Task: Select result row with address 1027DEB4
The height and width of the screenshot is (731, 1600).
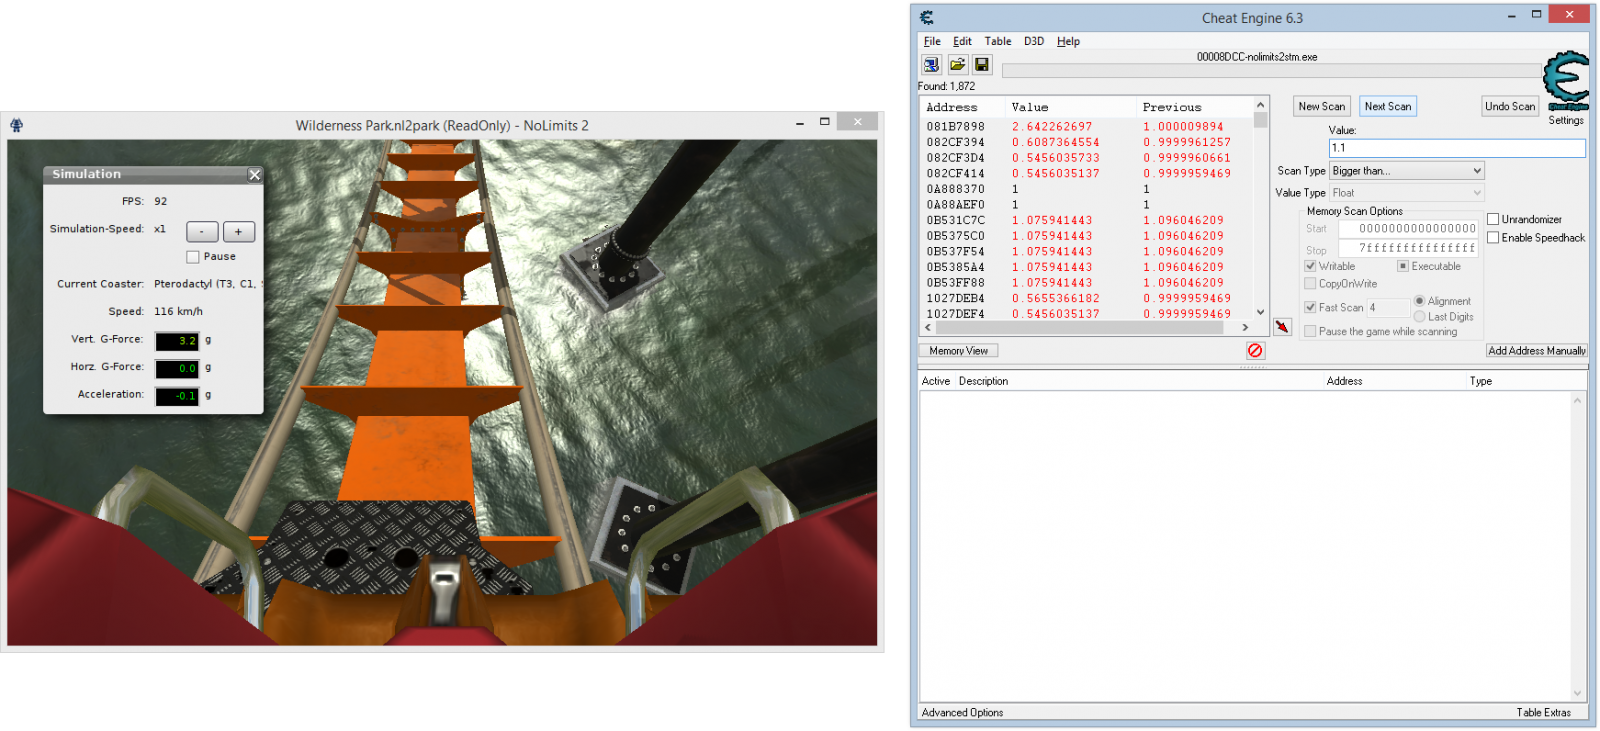Action: pyautogui.click(x=1086, y=299)
